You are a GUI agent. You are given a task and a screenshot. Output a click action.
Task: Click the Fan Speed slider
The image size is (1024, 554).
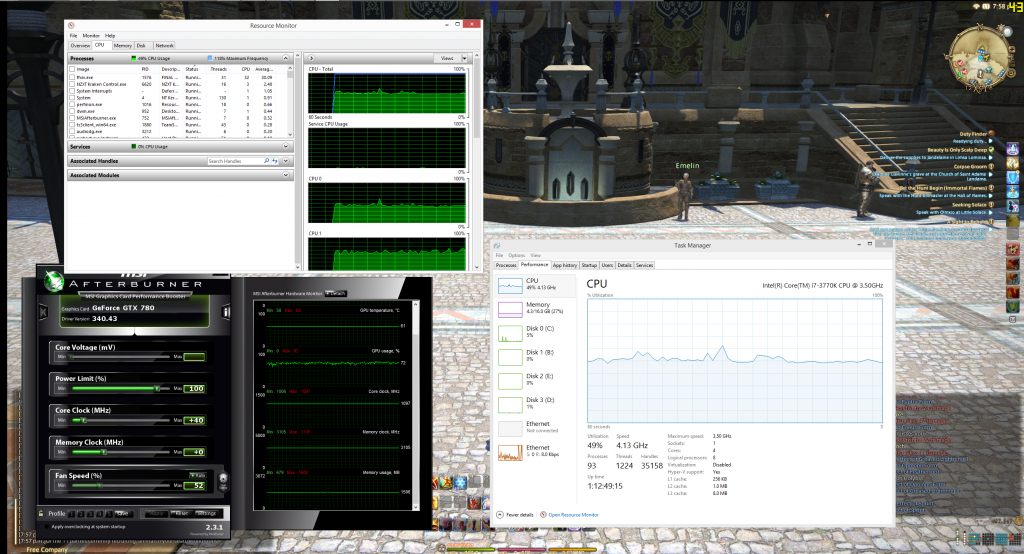point(120,485)
